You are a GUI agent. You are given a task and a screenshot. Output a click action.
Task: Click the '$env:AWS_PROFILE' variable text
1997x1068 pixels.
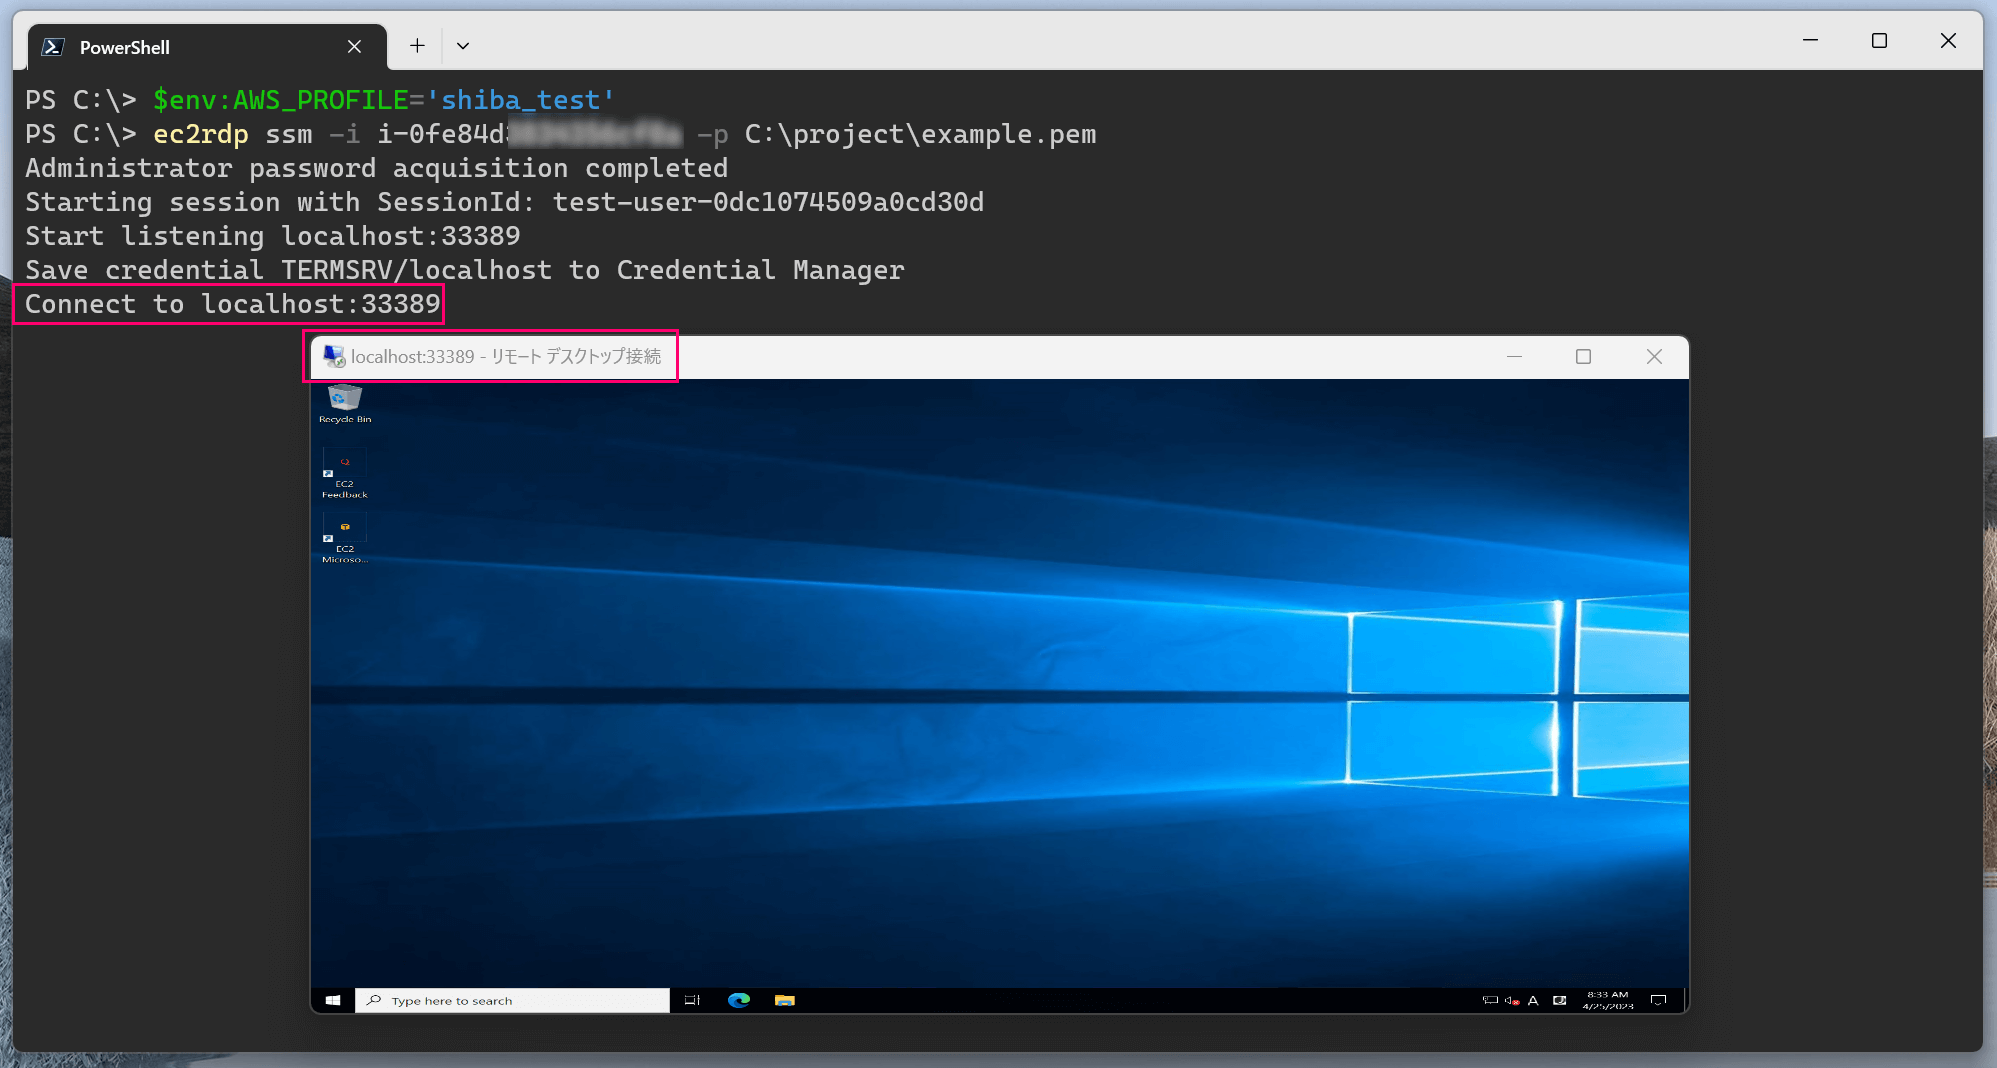[280, 100]
